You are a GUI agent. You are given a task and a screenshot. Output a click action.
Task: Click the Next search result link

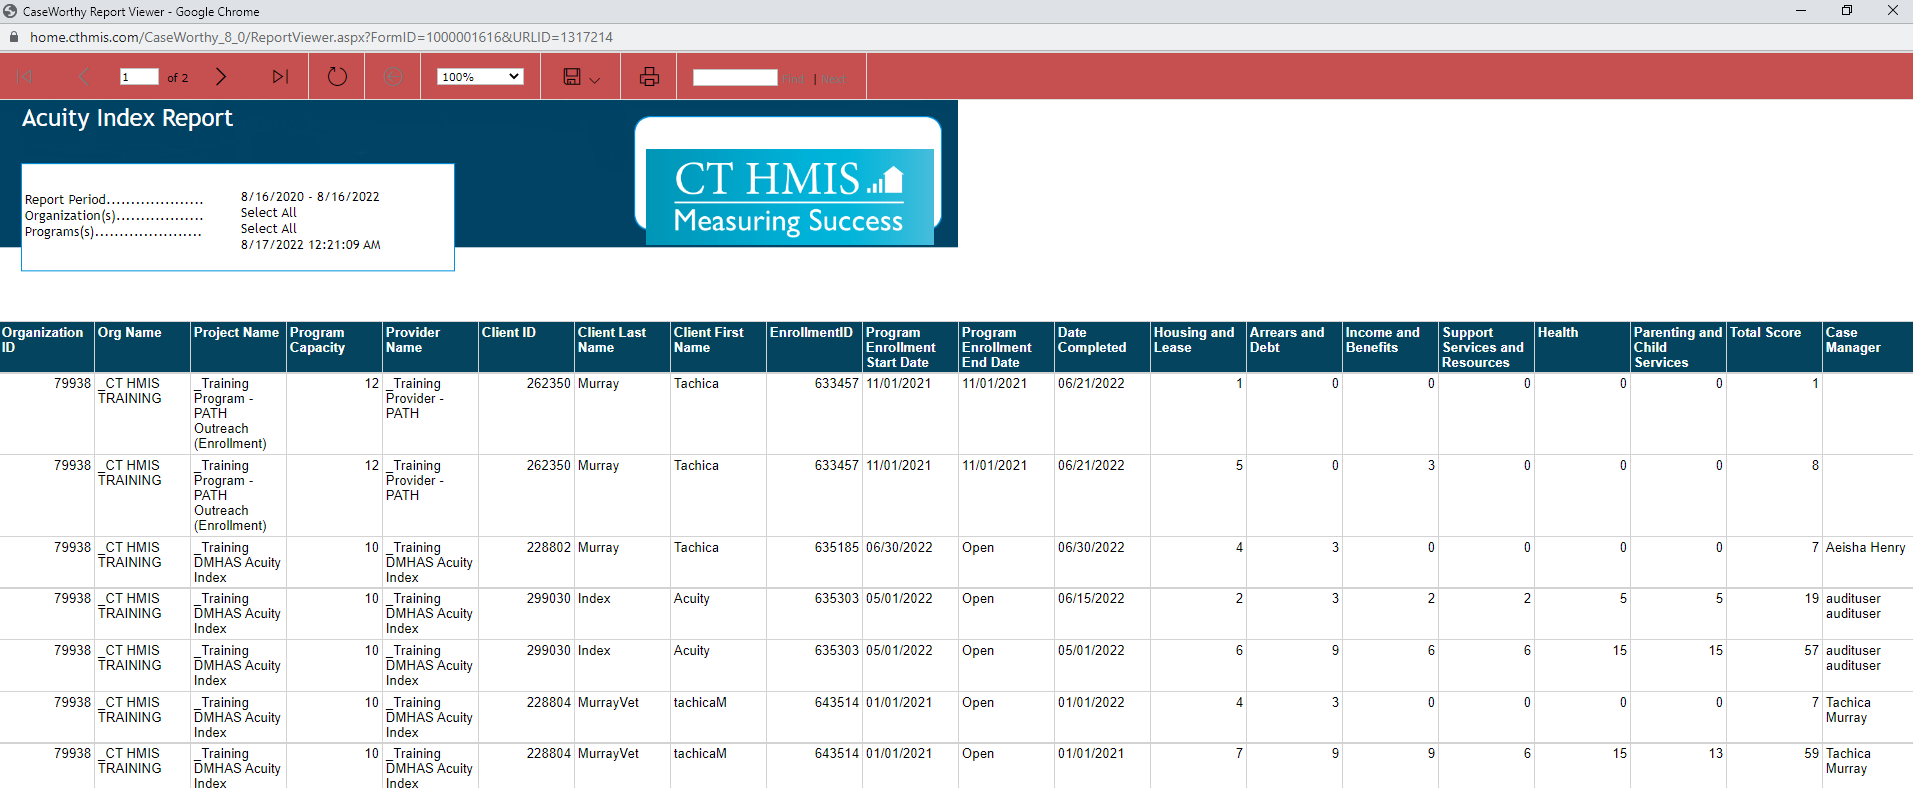(835, 79)
